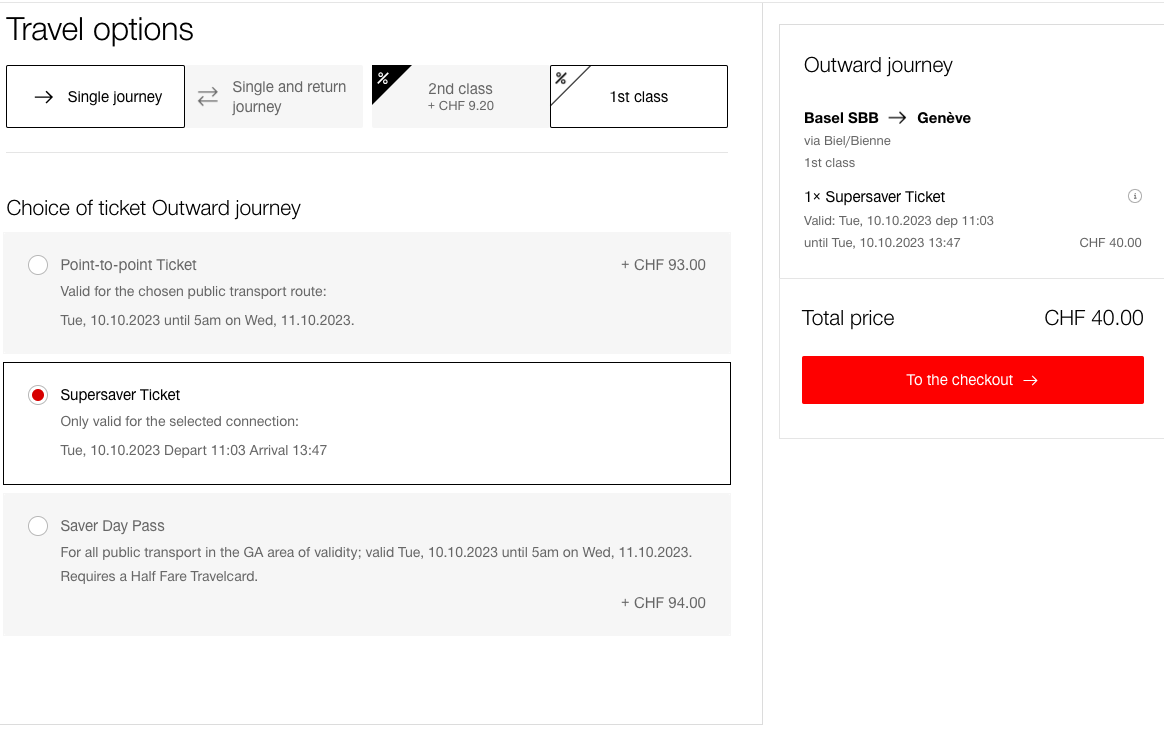Click the Saver Day Pass validity description
The image size is (1164, 748).
376,564
